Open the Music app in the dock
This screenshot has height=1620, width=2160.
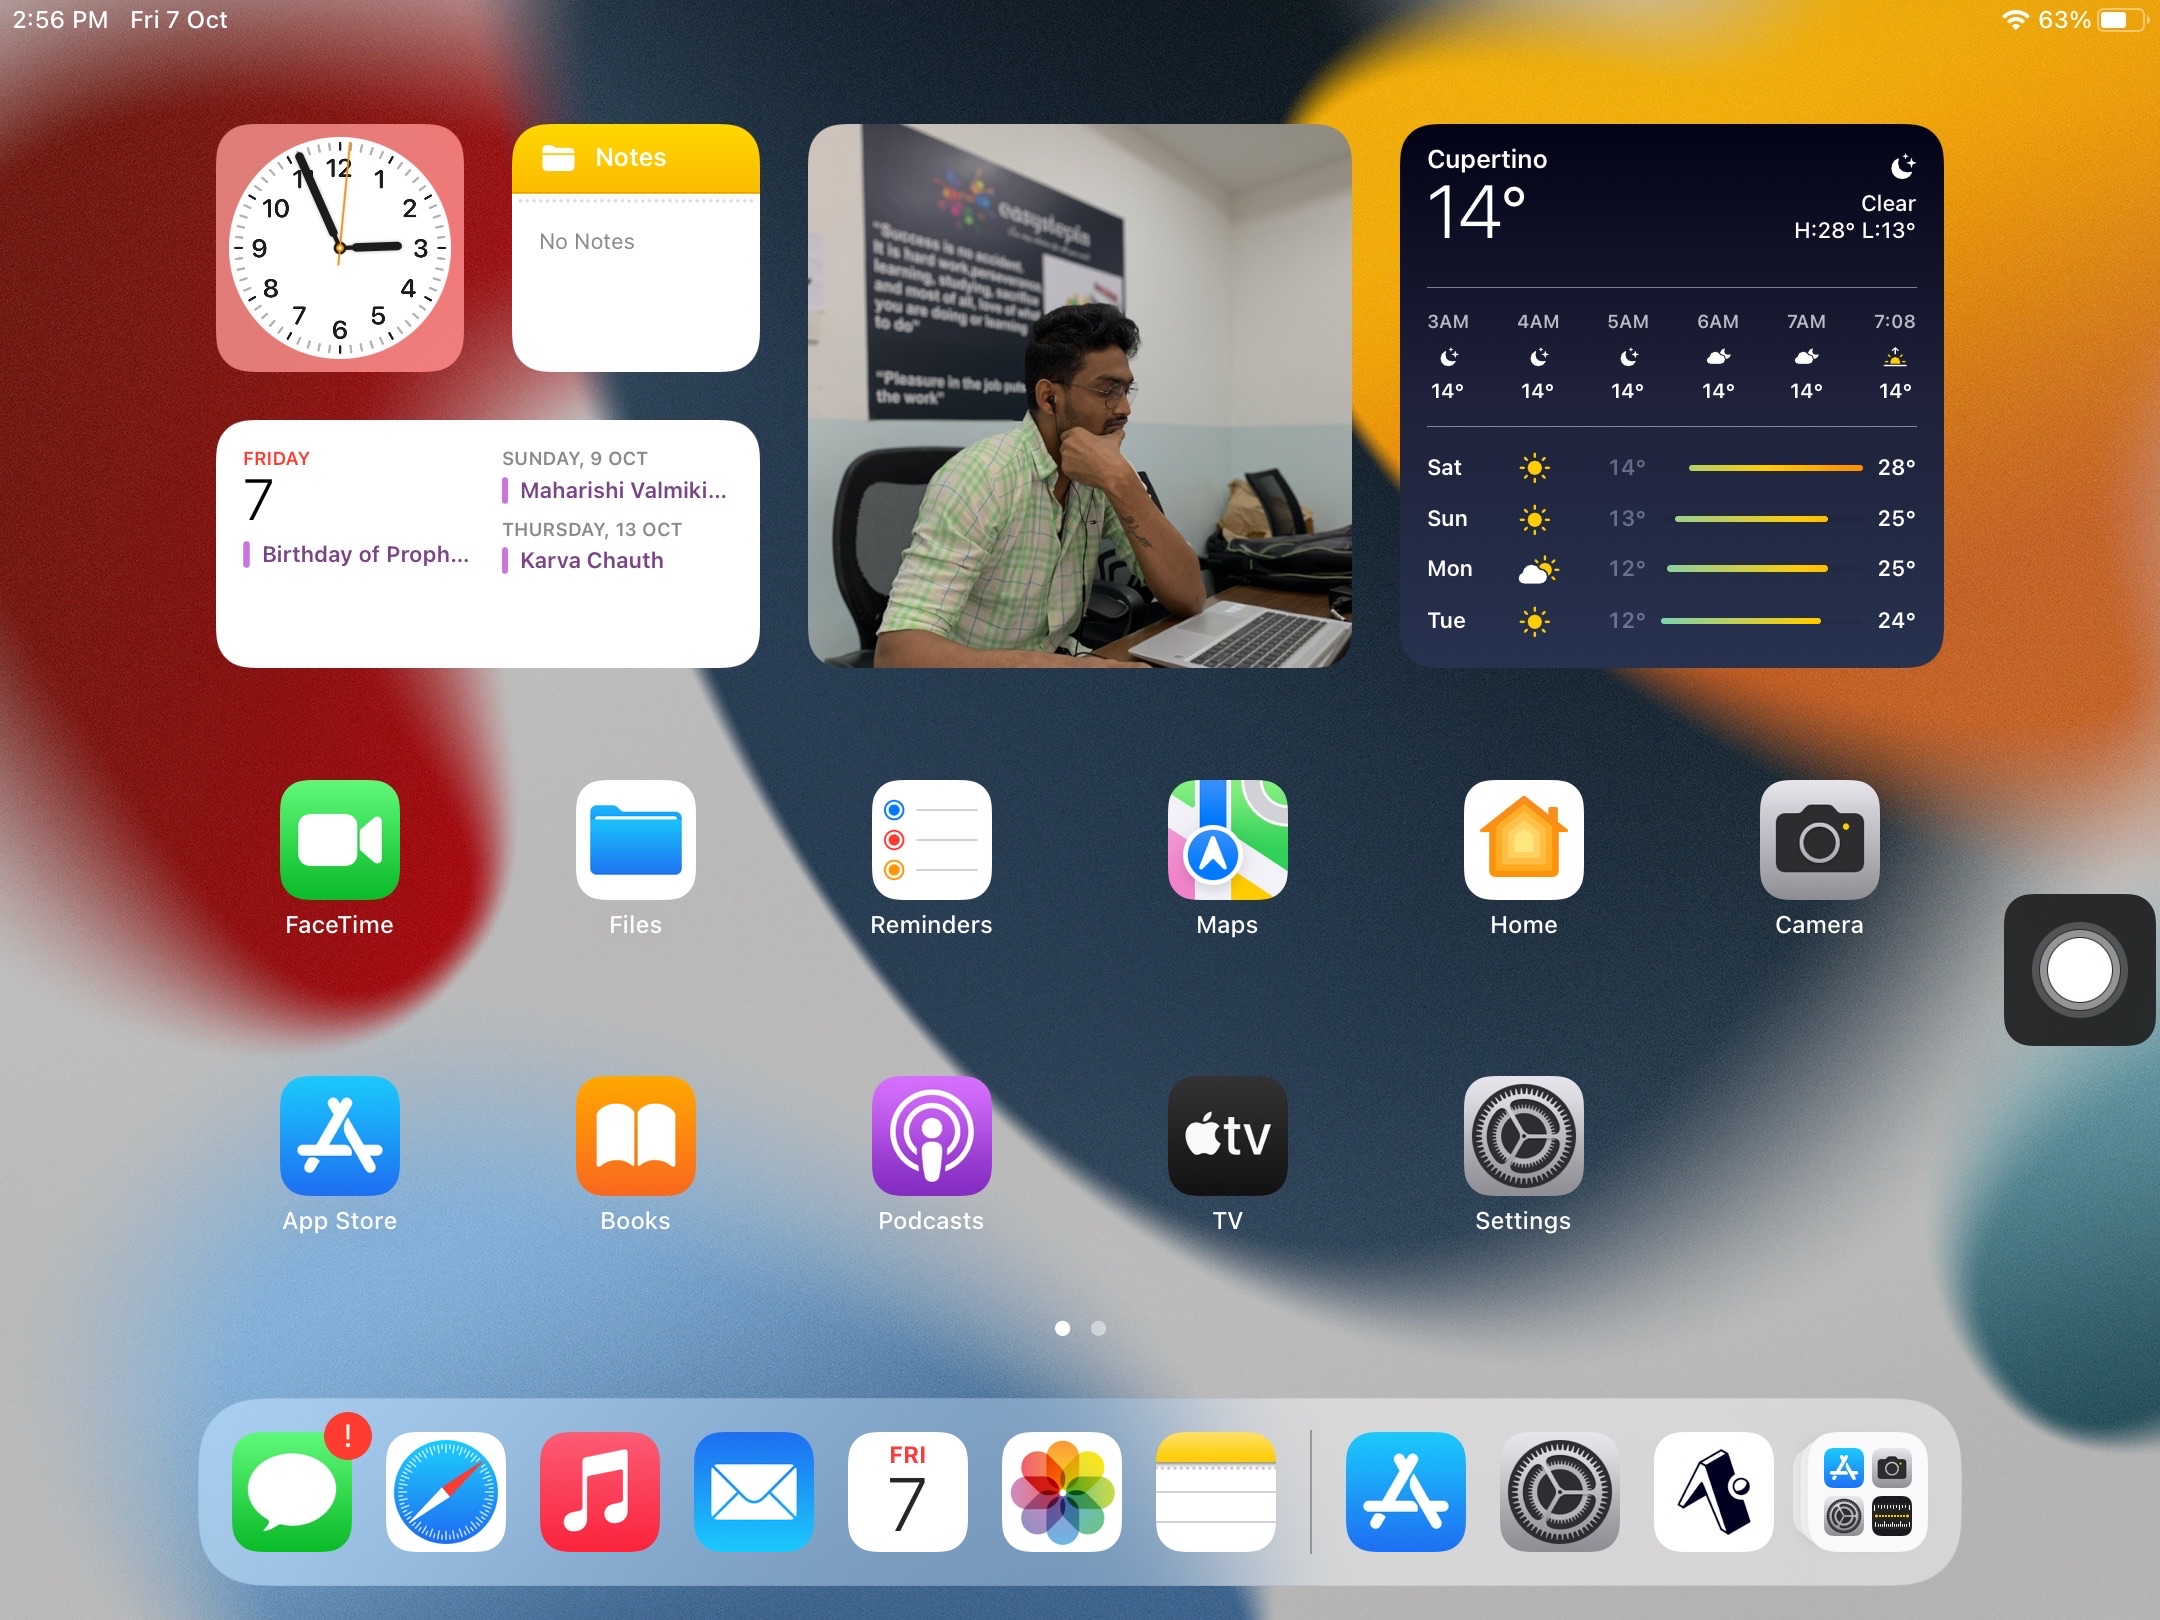pyautogui.click(x=600, y=1492)
